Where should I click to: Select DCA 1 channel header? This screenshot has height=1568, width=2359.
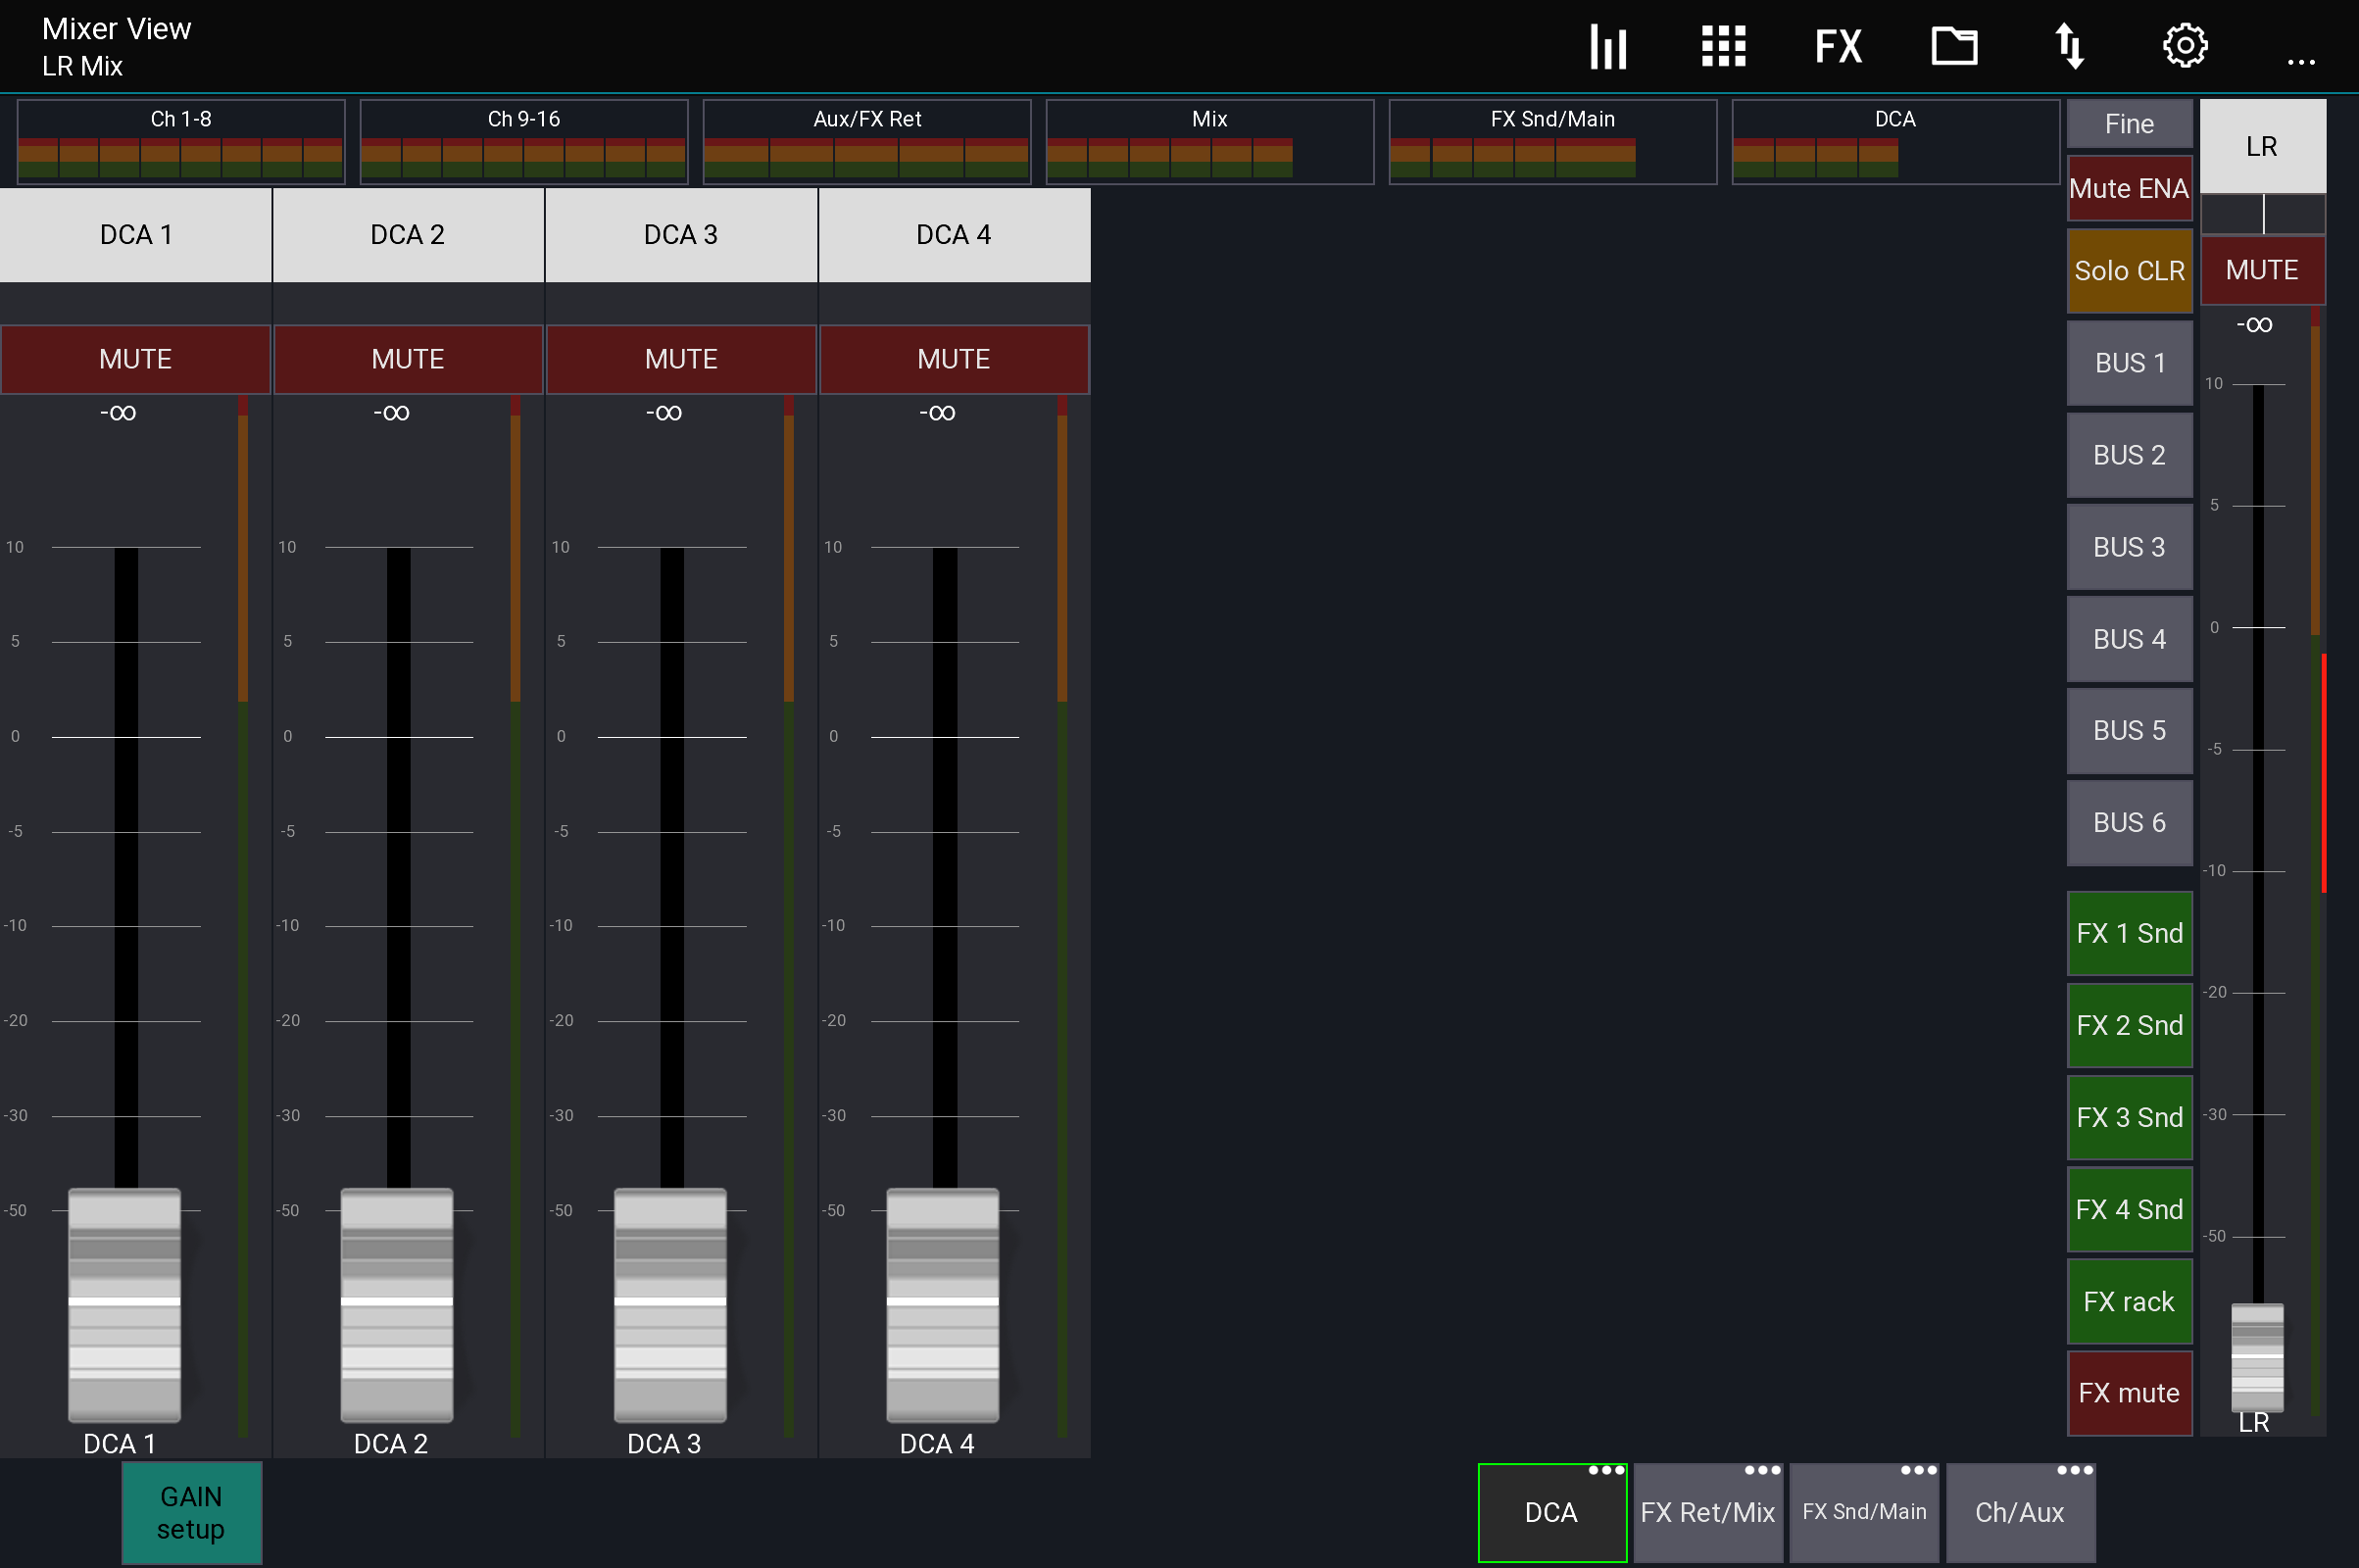(135, 235)
